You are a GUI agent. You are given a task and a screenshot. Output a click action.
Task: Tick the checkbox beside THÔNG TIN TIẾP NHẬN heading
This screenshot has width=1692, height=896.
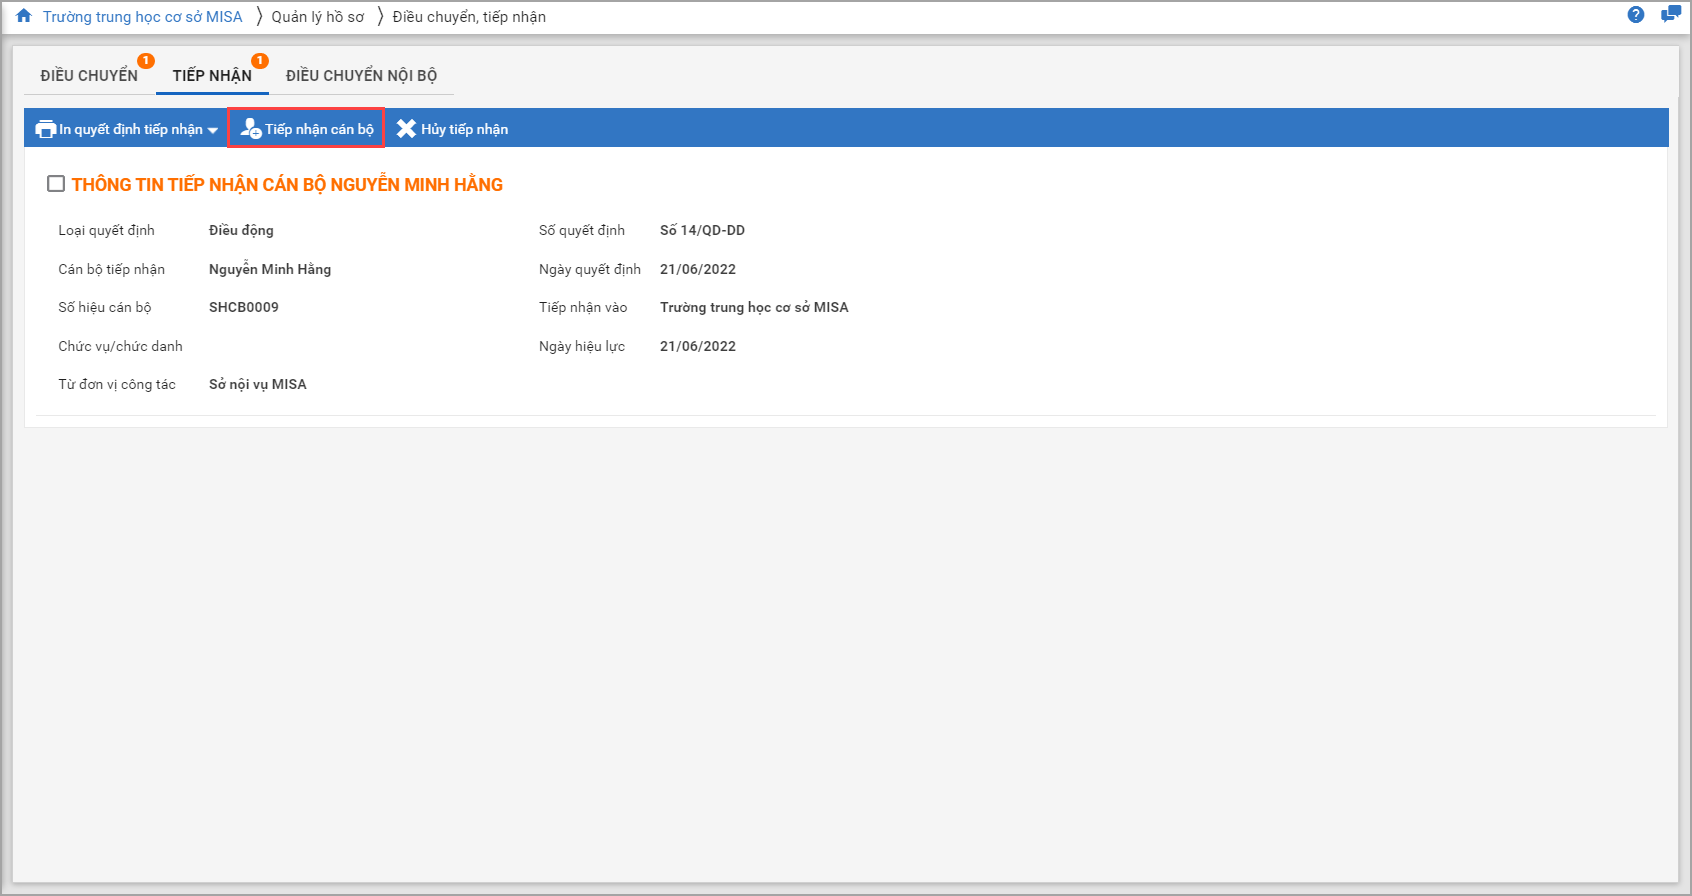click(x=56, y=184)
